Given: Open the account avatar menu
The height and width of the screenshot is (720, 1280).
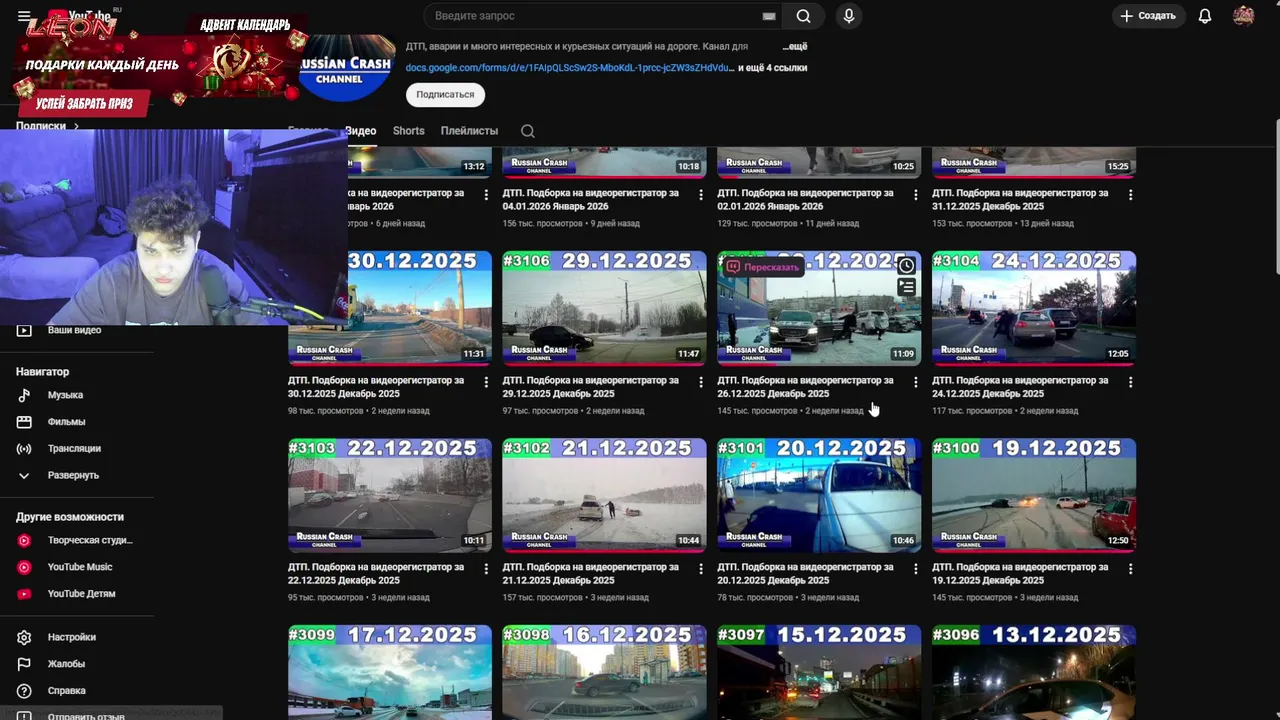Looking at the screenshot, I should coord(1243,16).
